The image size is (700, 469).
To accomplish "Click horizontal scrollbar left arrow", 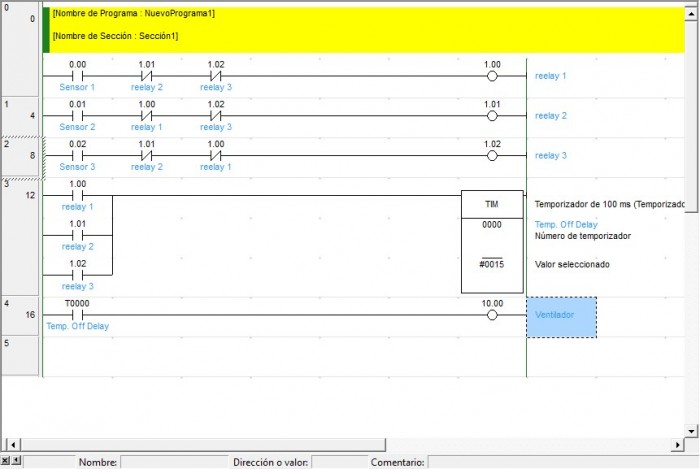I will [13, 444].
